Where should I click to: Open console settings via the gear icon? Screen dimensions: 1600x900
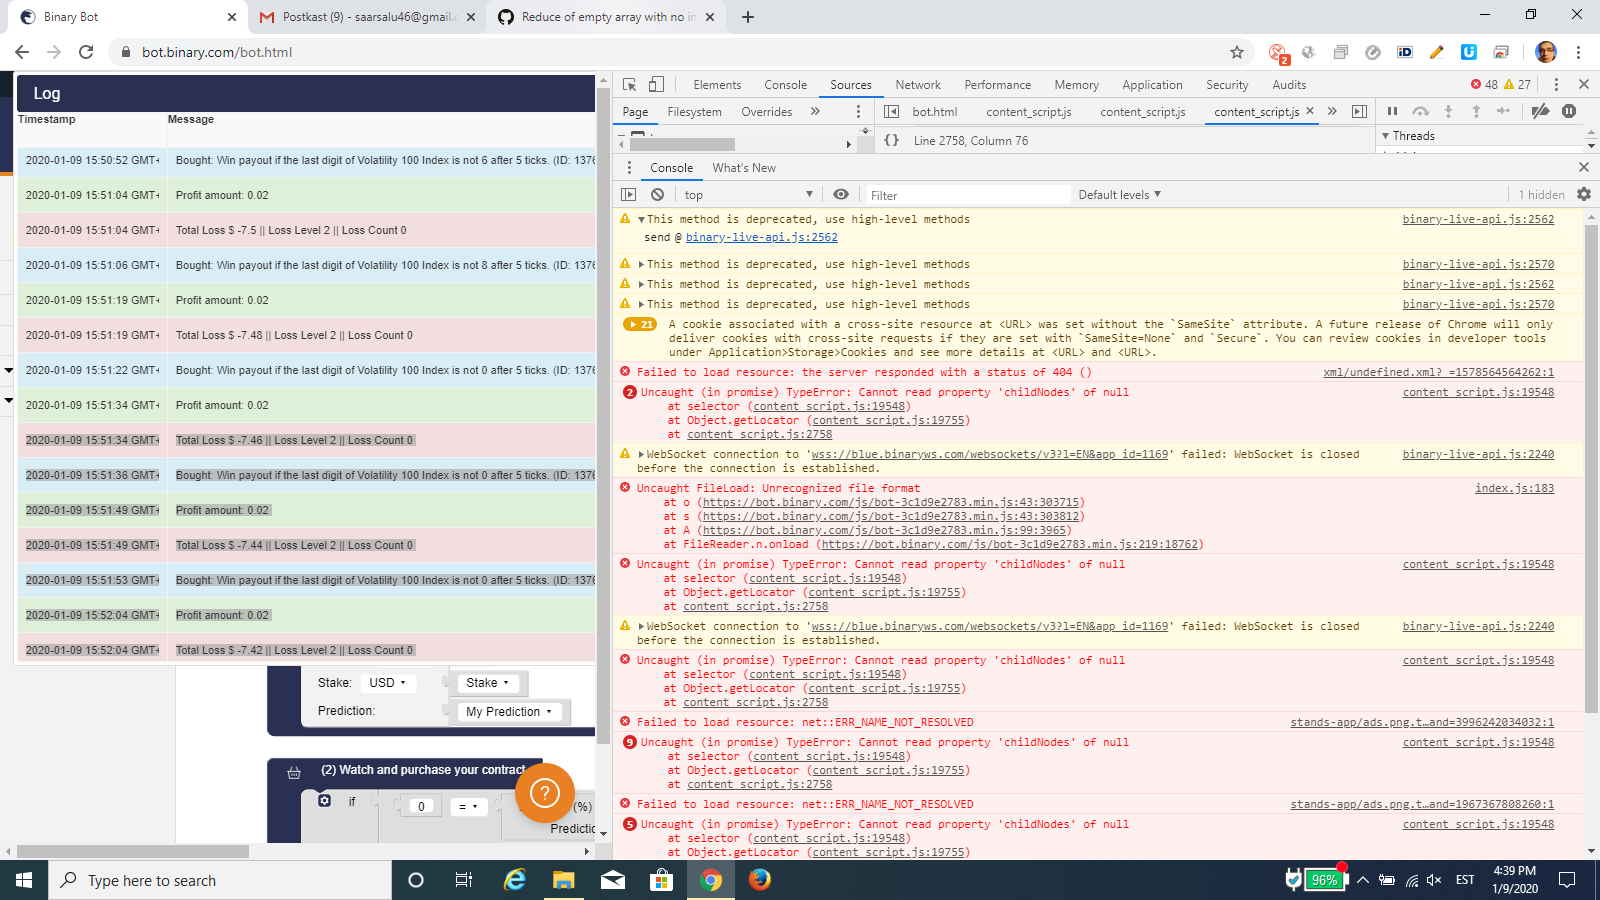click(x=1583, y=194)
